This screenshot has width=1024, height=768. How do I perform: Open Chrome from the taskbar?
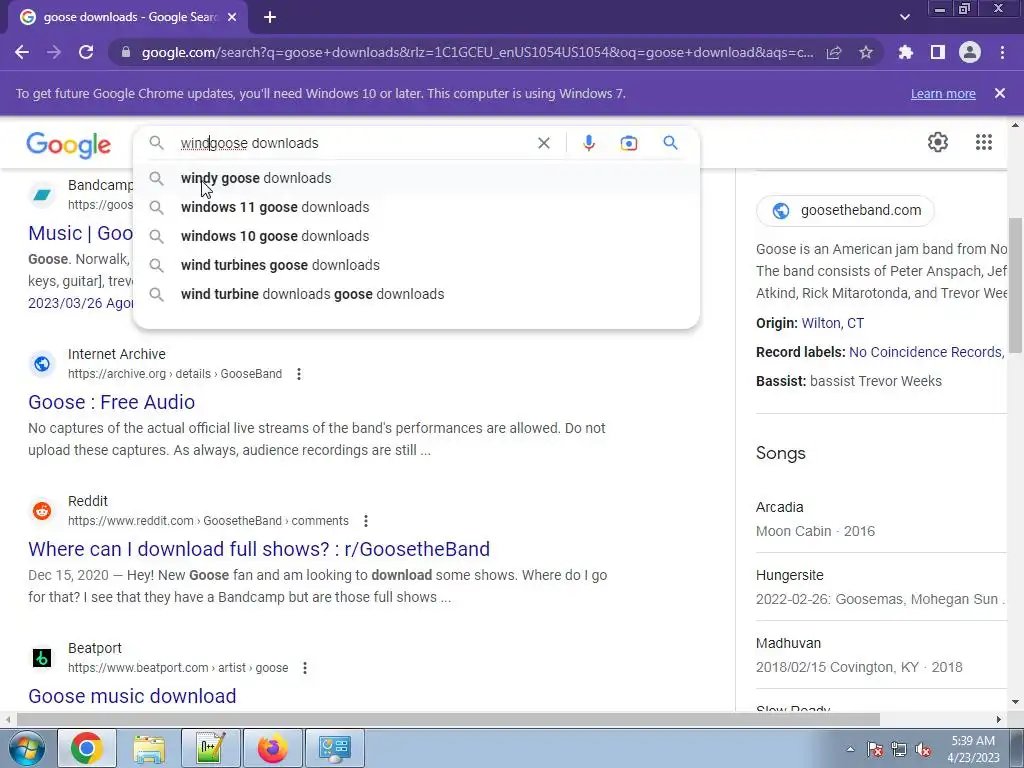pyautogui.click(x=86, y=748)
